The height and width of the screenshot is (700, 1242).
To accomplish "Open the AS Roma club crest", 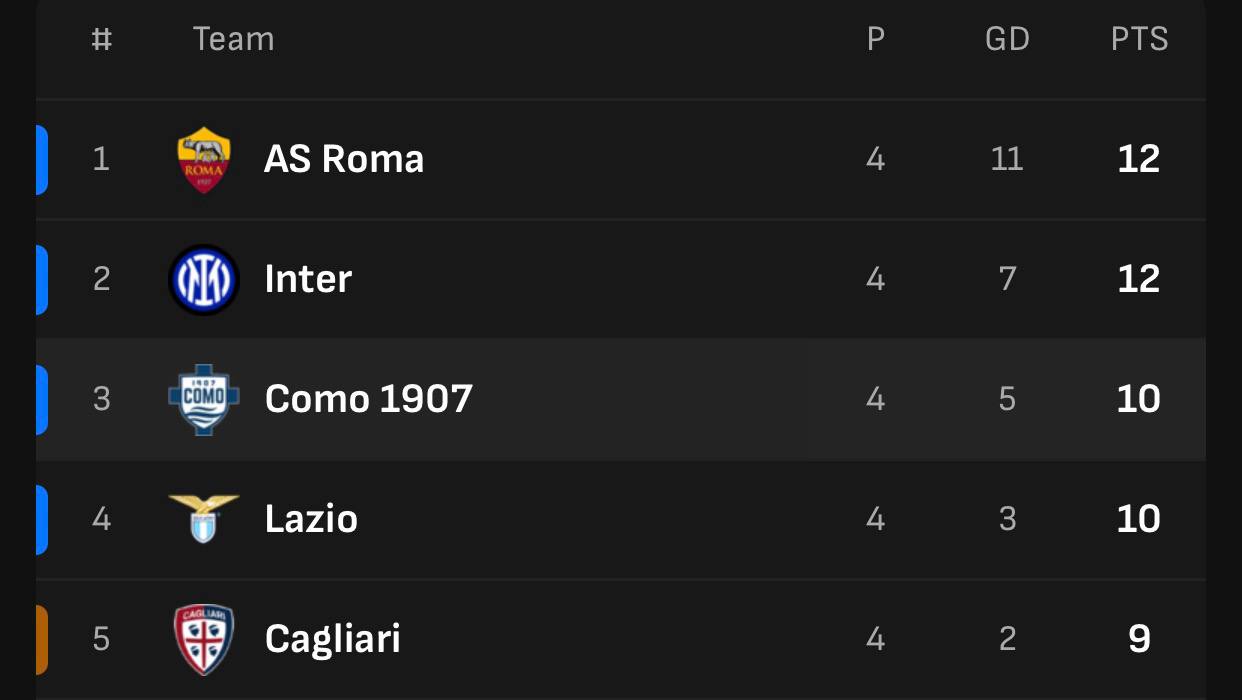I will pyautogui.click(x=204, y=159).
